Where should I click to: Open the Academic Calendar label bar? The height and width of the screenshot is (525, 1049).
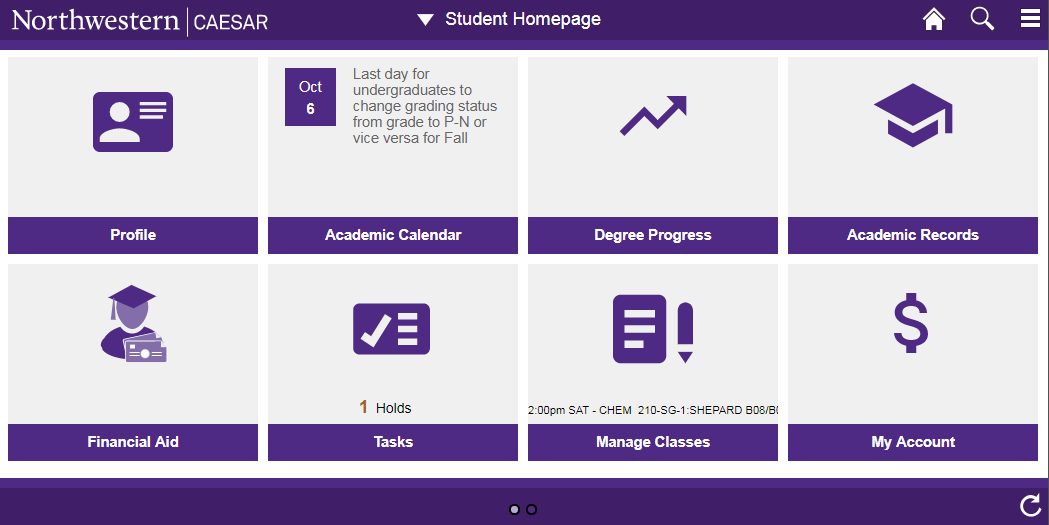[x=393, y=235]
